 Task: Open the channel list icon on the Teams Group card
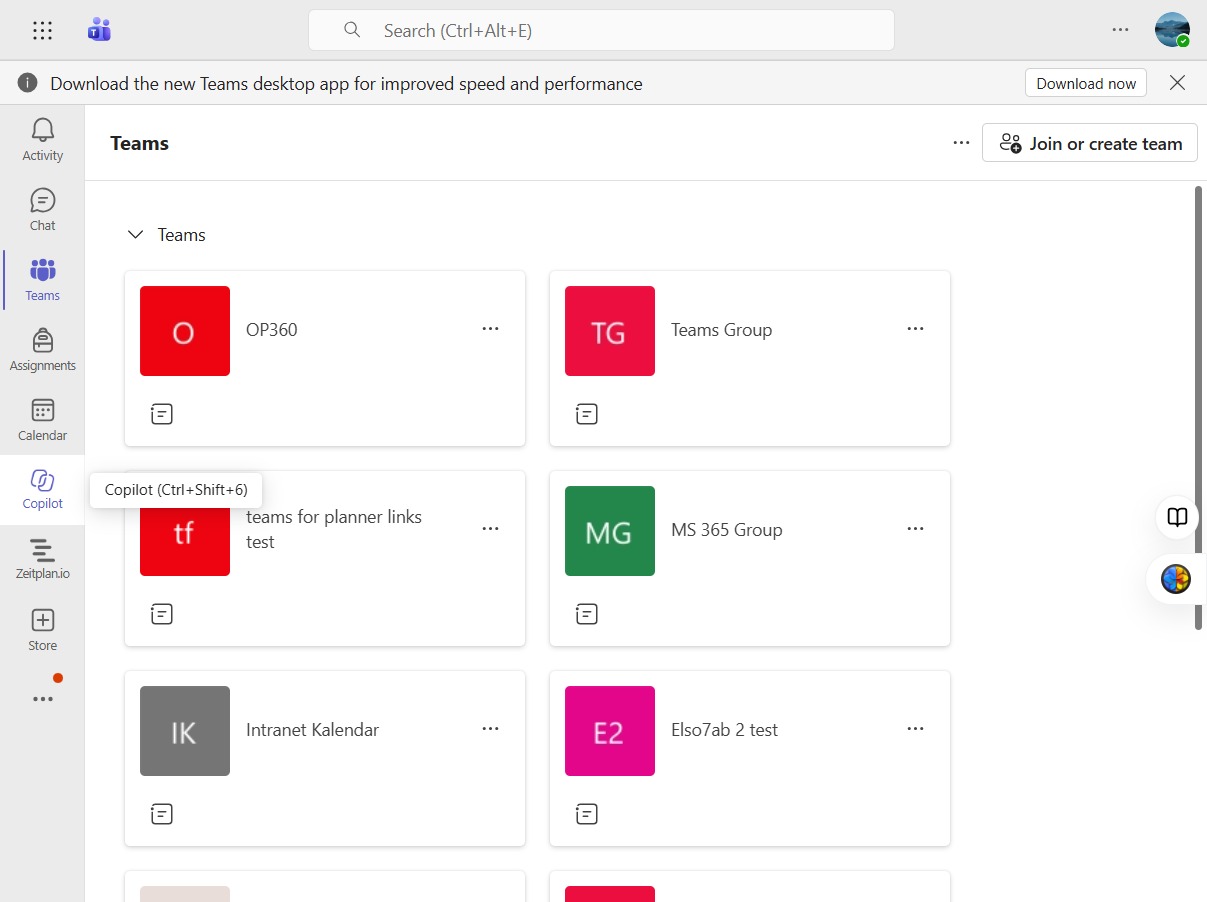coord(587,414)
